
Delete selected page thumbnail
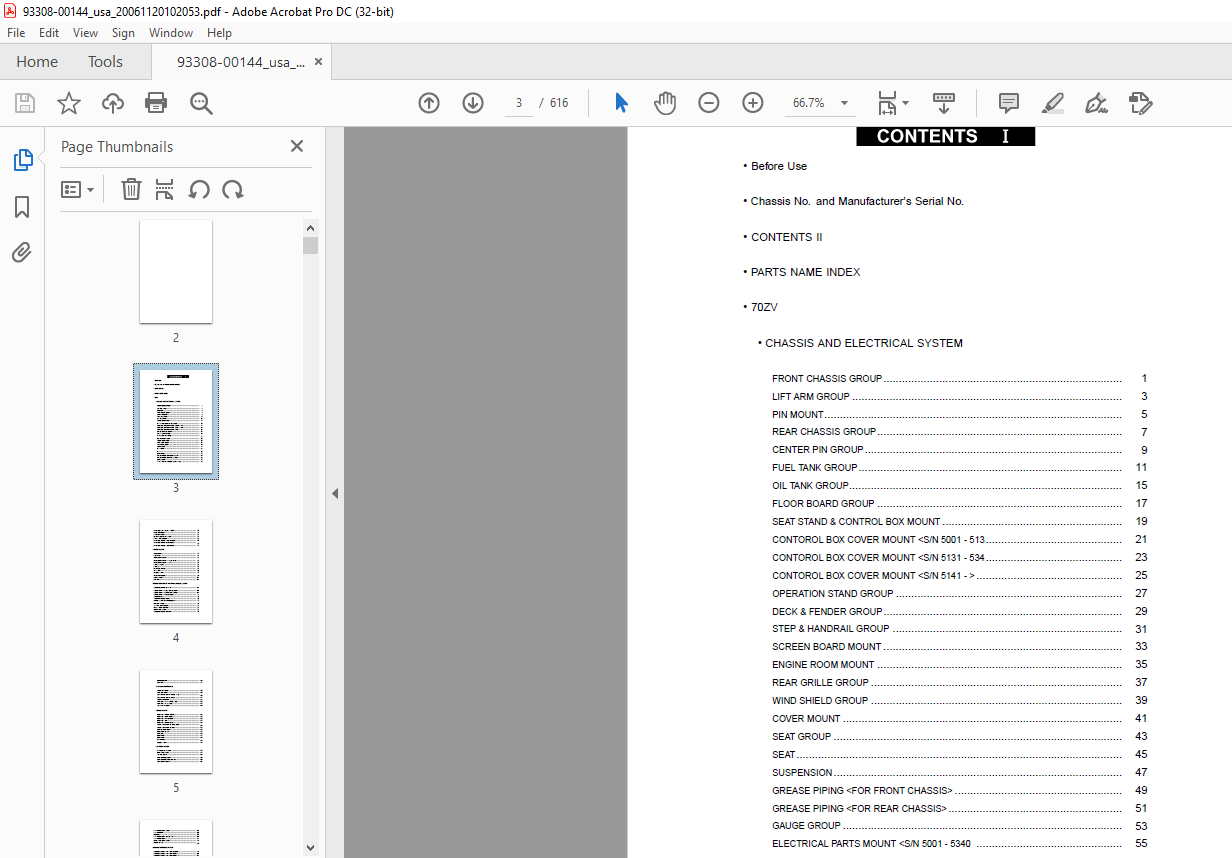[x=131, y=189]
